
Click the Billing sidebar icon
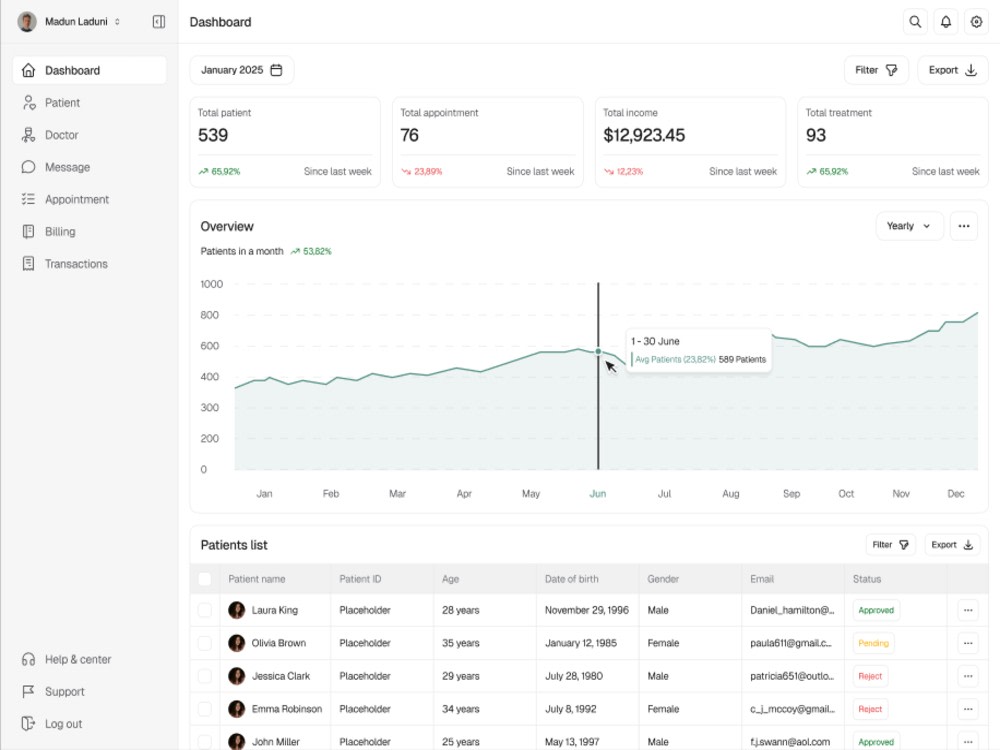(x=28, y=232)
